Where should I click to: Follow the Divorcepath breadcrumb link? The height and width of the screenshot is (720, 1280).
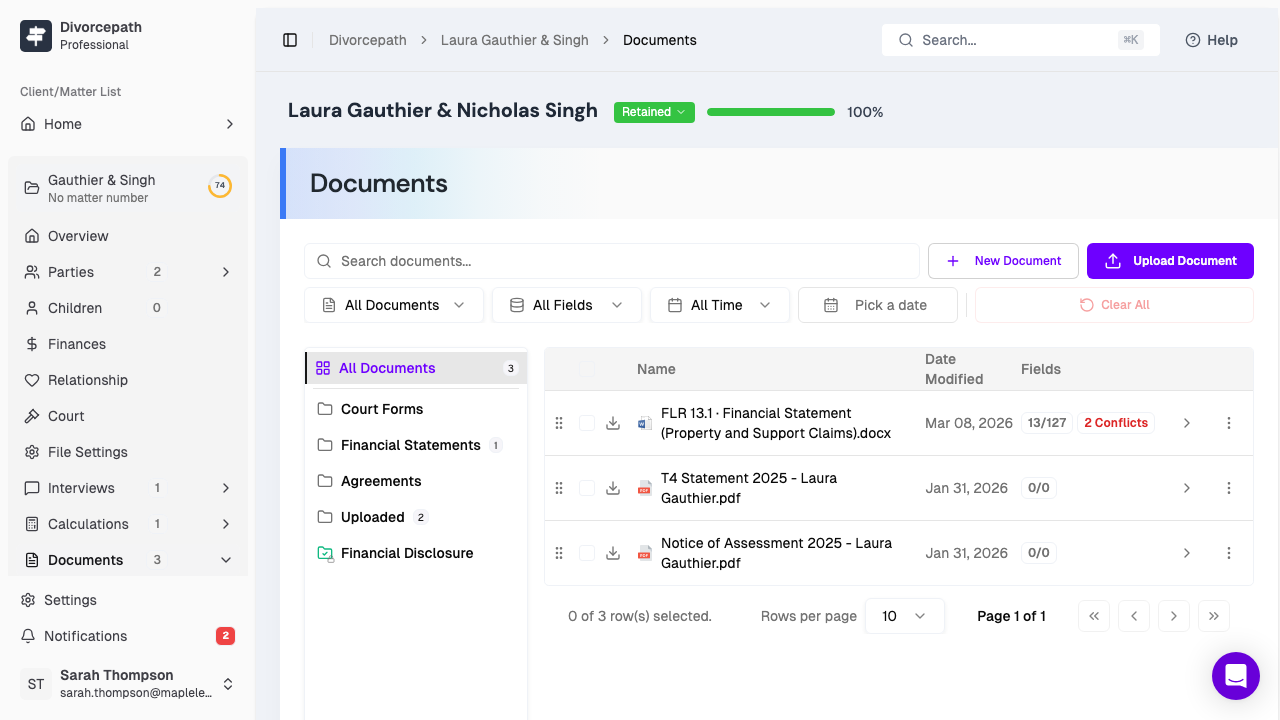(x=368, y=40)
